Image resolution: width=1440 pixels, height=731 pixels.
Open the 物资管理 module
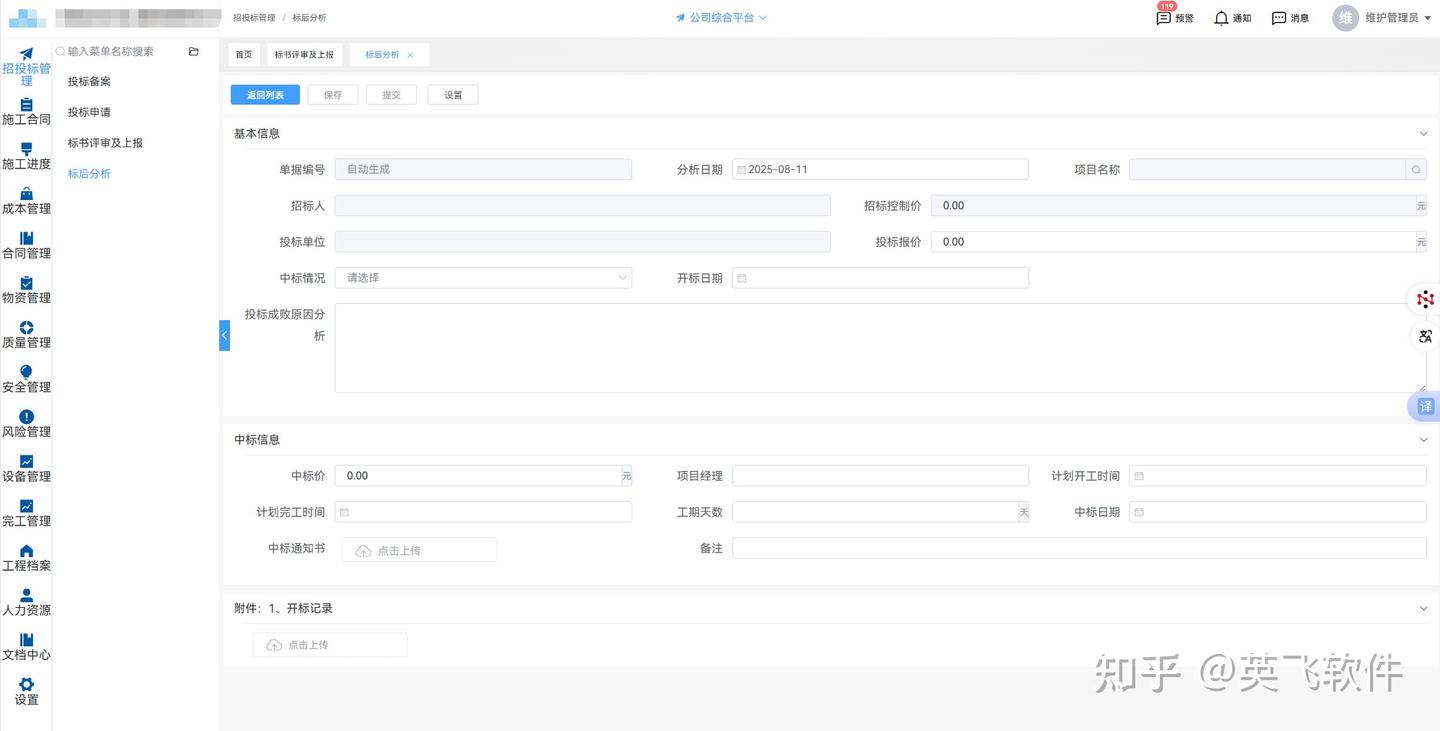tap(26, 290)
